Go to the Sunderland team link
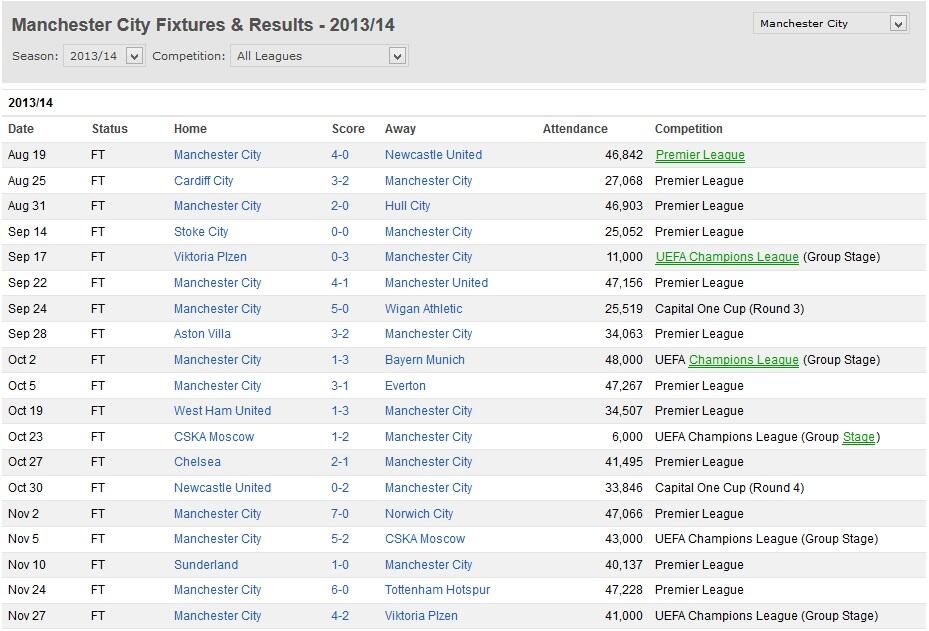This screenshot has height=631, width=929. click(x=206, y=565)
